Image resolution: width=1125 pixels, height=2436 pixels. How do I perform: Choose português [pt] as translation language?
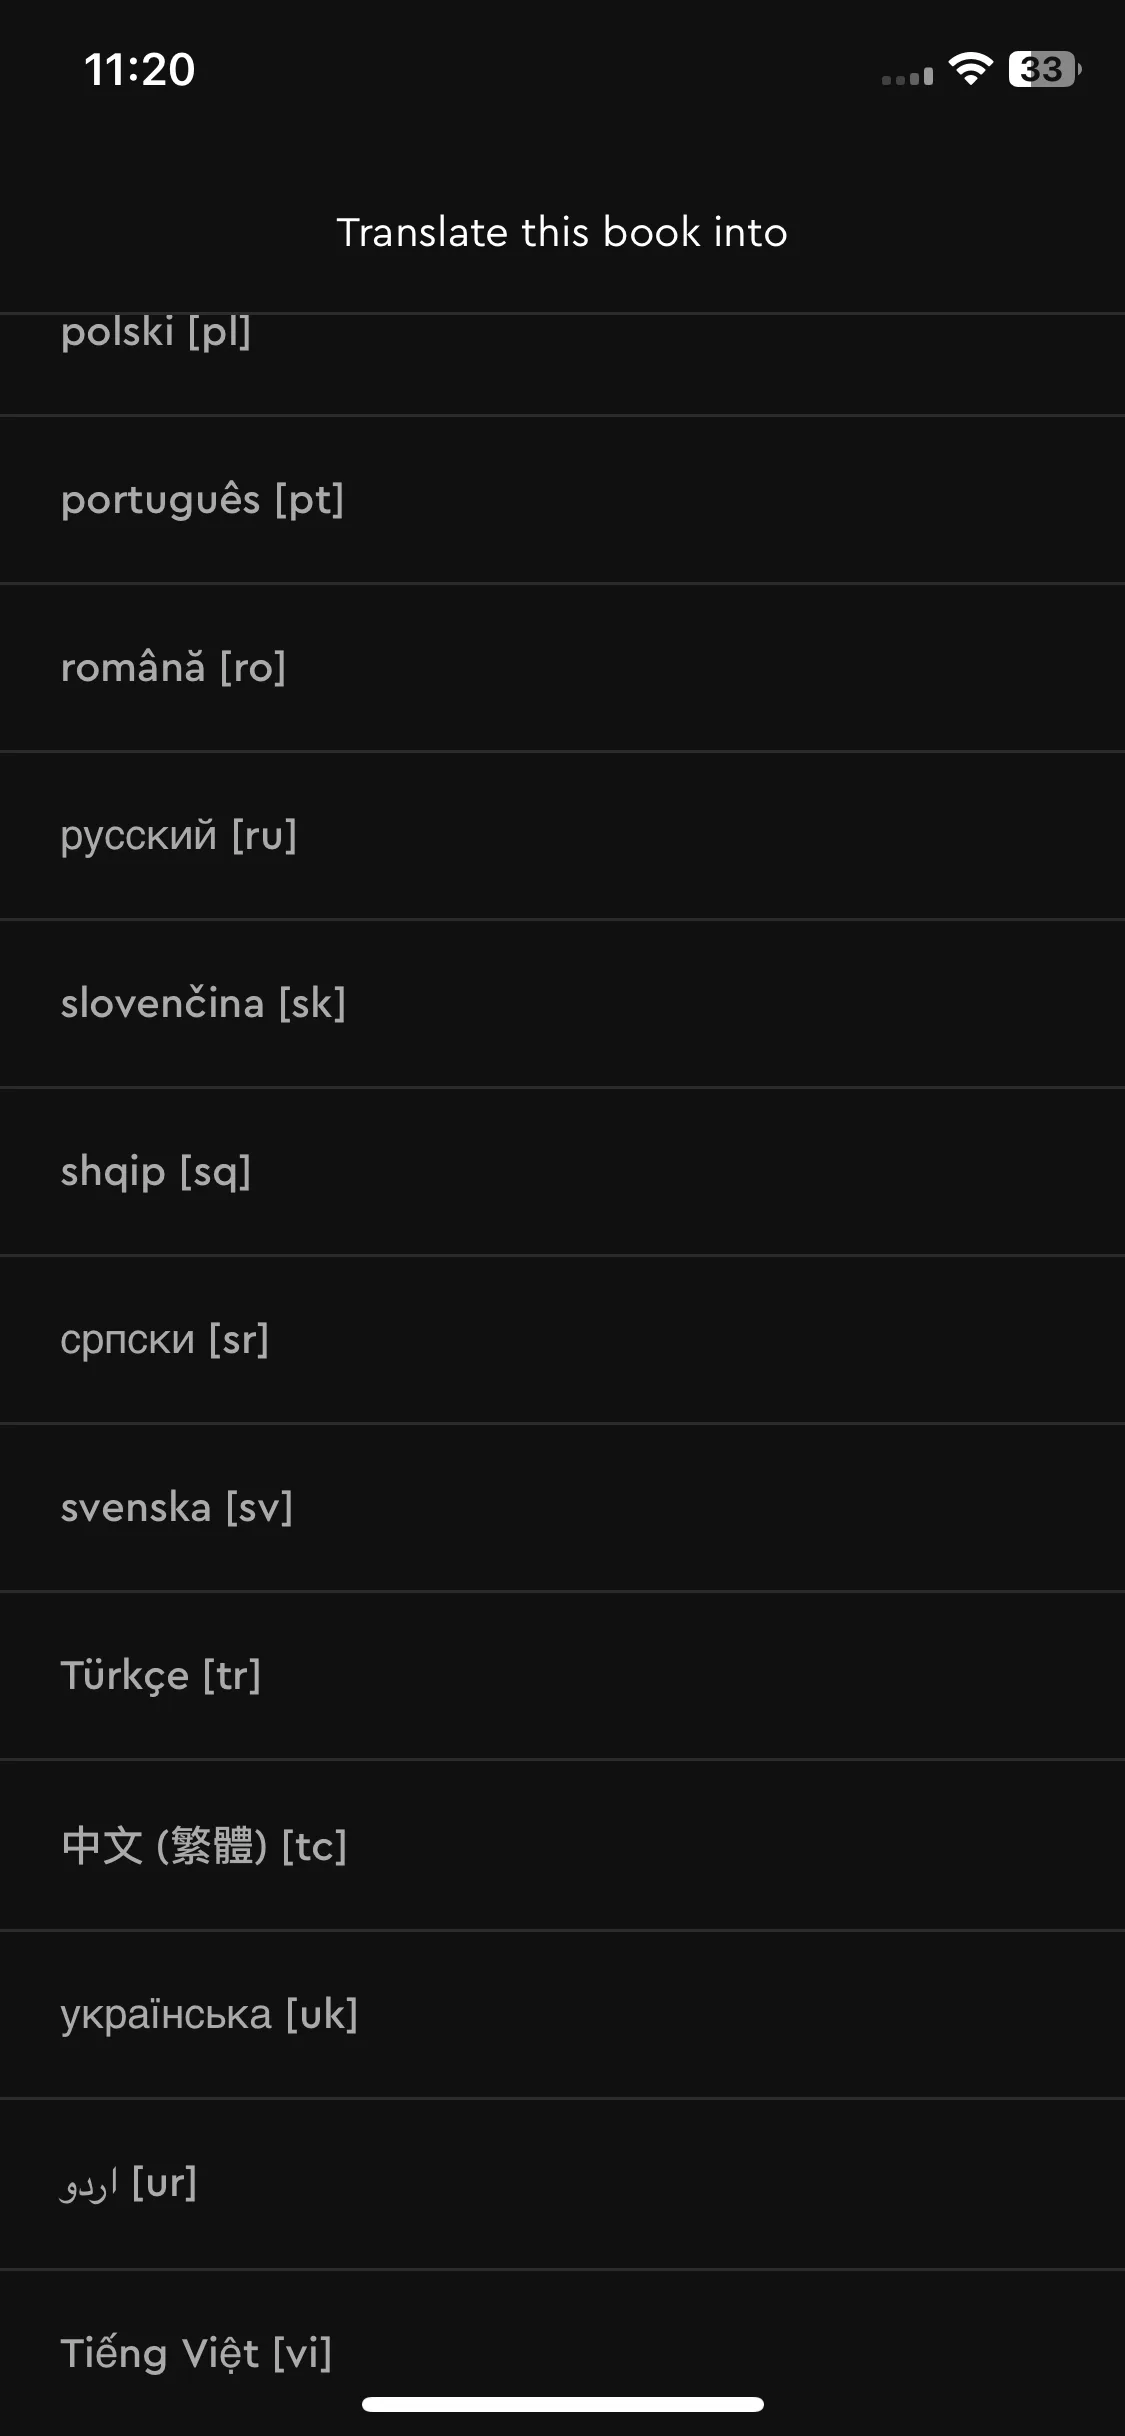point(562,500)
